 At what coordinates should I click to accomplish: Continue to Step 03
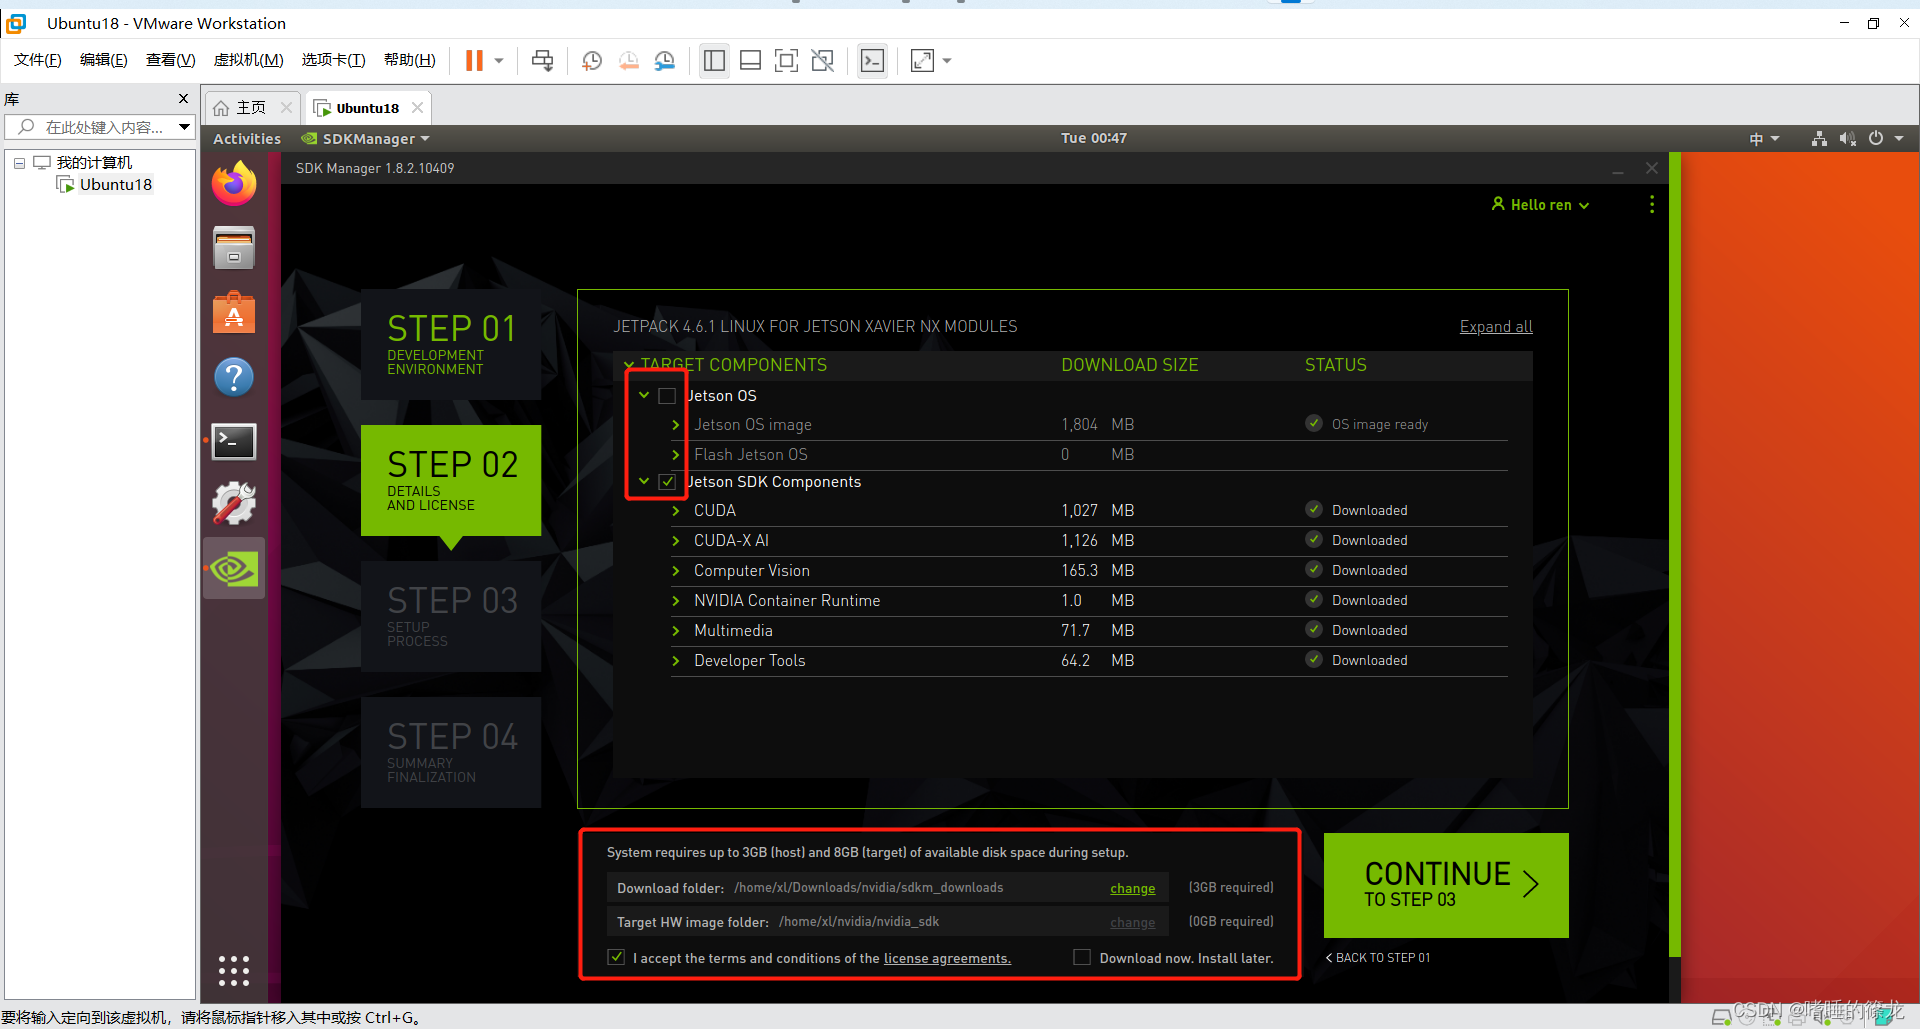pyautogui.click(x=1446, y=885)
